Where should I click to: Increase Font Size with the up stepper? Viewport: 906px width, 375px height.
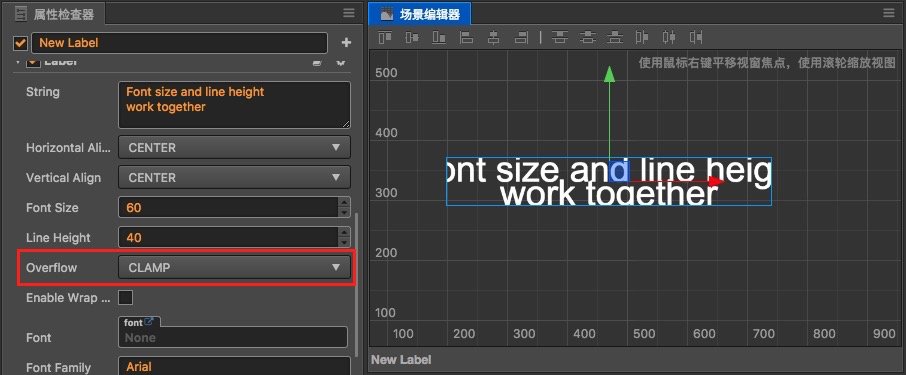pyautogui.click(x=344, y=202)
